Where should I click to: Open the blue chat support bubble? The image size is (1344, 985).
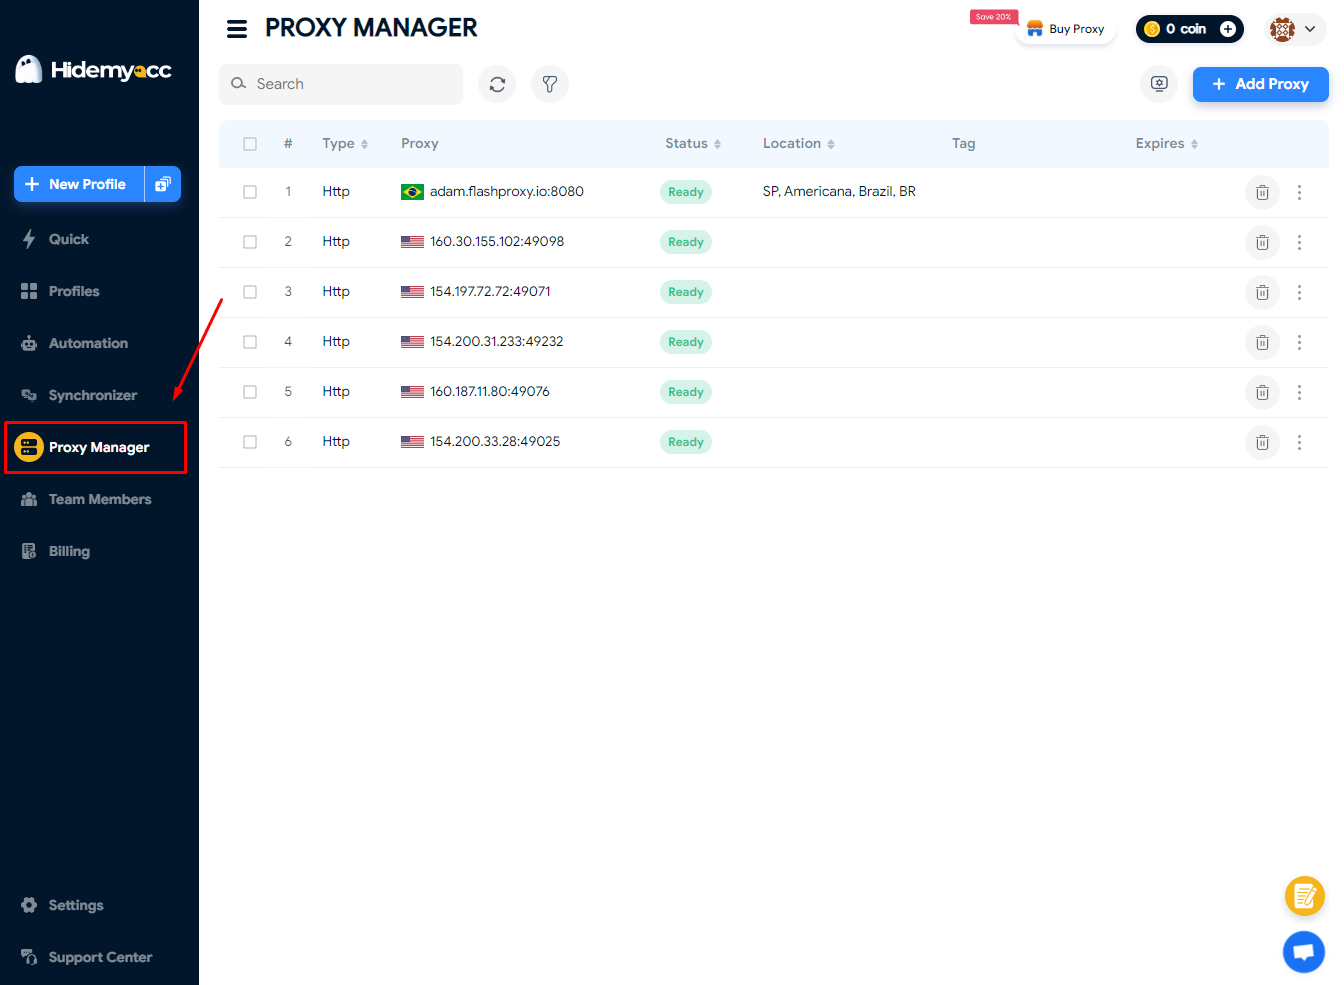pyautogui.click(x=1304, y=951)
